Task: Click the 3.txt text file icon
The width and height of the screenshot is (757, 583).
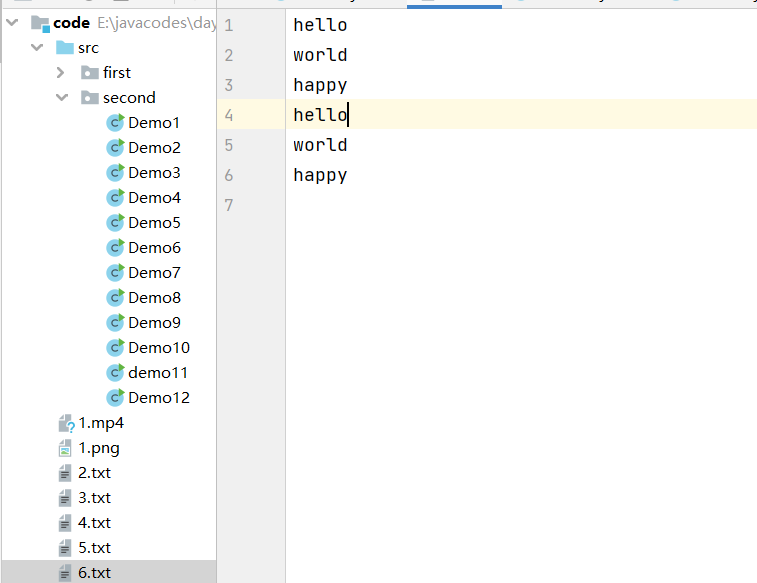Action: 65,498
